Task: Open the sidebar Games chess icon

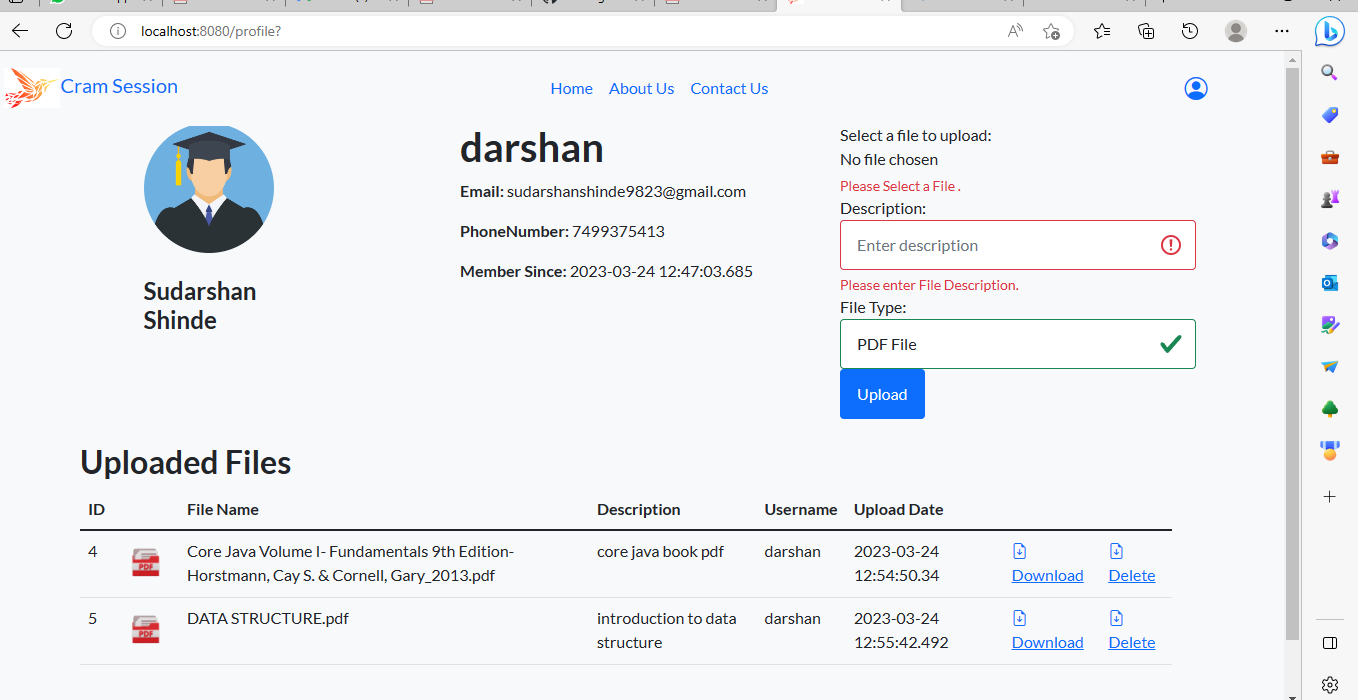Action: 1329,199
